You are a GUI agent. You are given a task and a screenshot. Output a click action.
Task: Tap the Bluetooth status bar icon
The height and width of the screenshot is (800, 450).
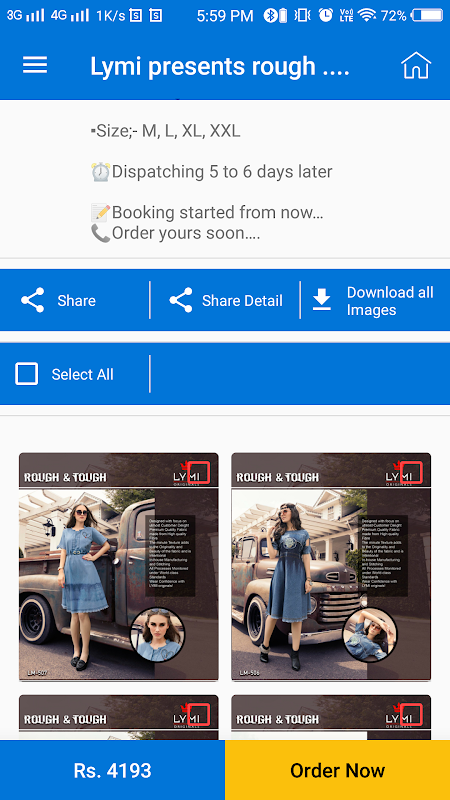(268, 15)
